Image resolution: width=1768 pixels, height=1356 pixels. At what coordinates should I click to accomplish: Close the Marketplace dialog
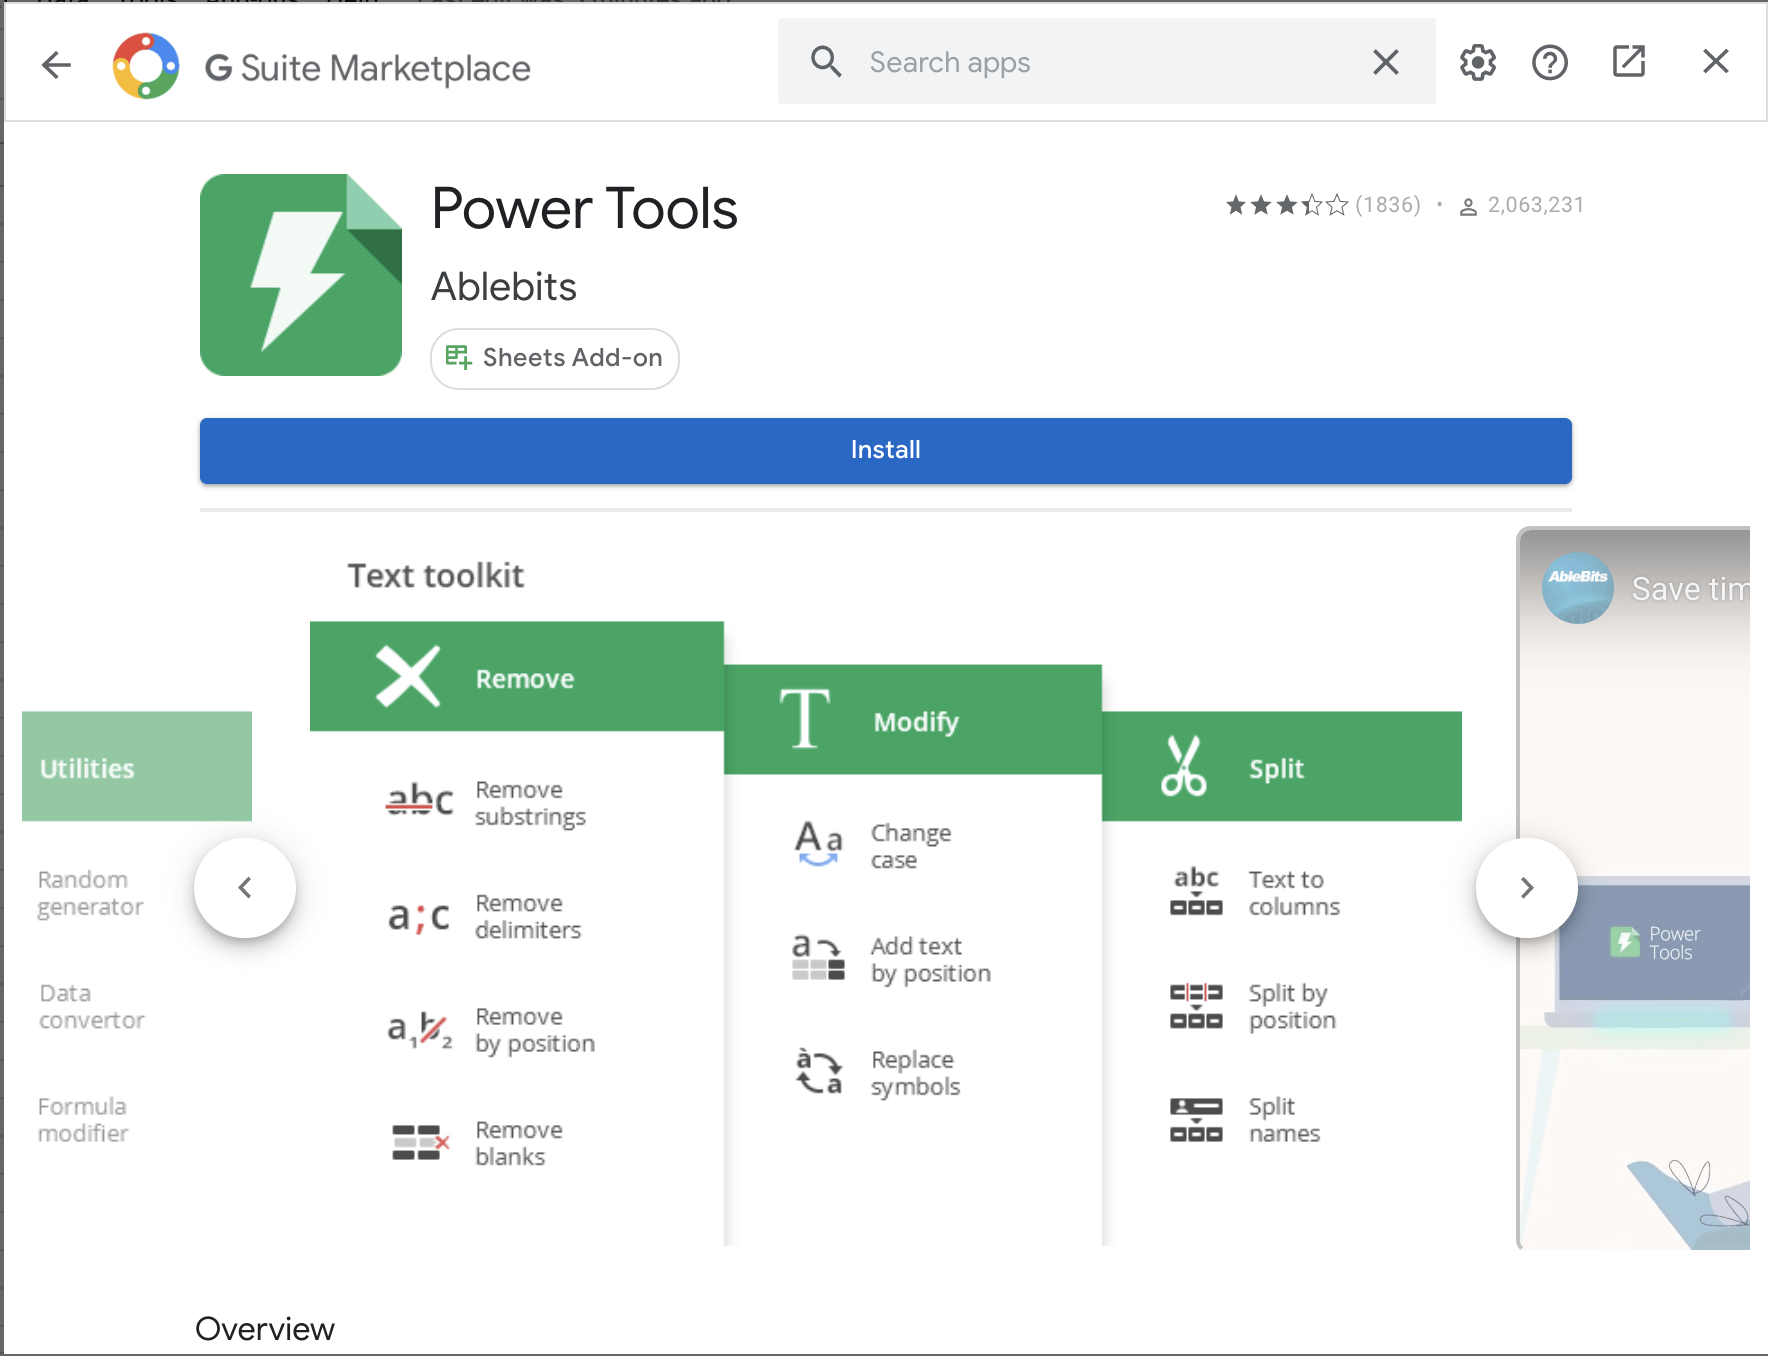tap(1715, 62)
